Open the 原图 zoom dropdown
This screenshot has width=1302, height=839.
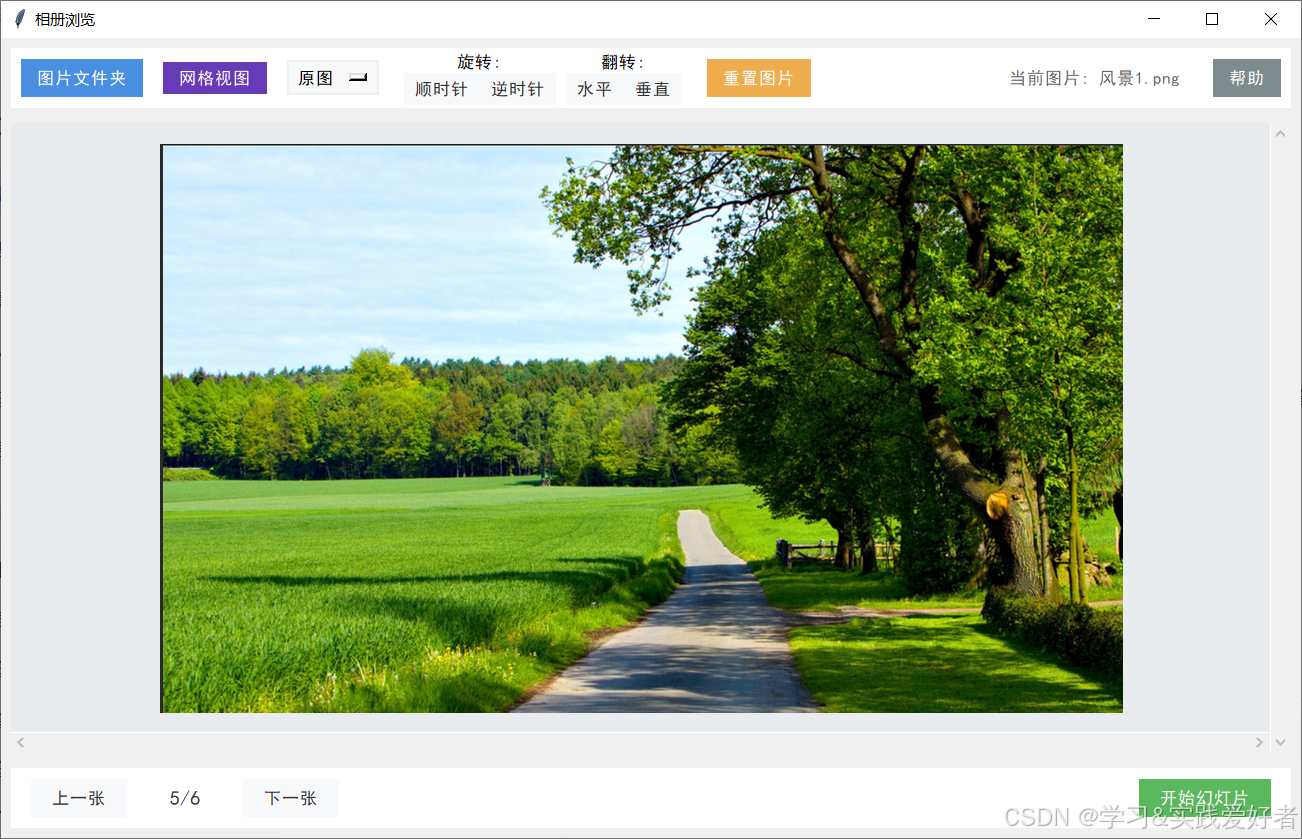(333, 78)
